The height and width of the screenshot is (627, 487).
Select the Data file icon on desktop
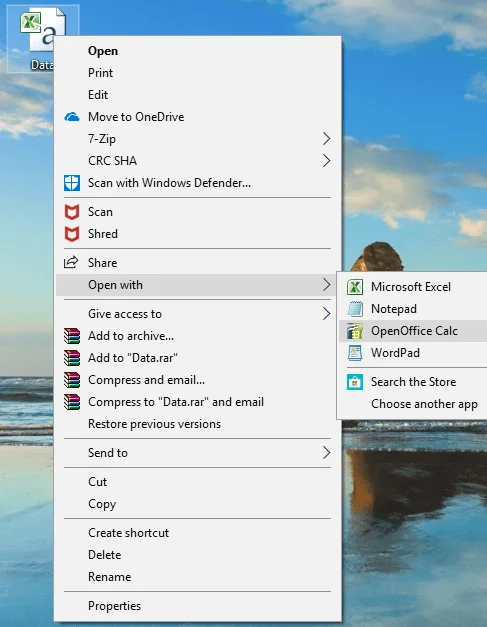click(42, 34)
